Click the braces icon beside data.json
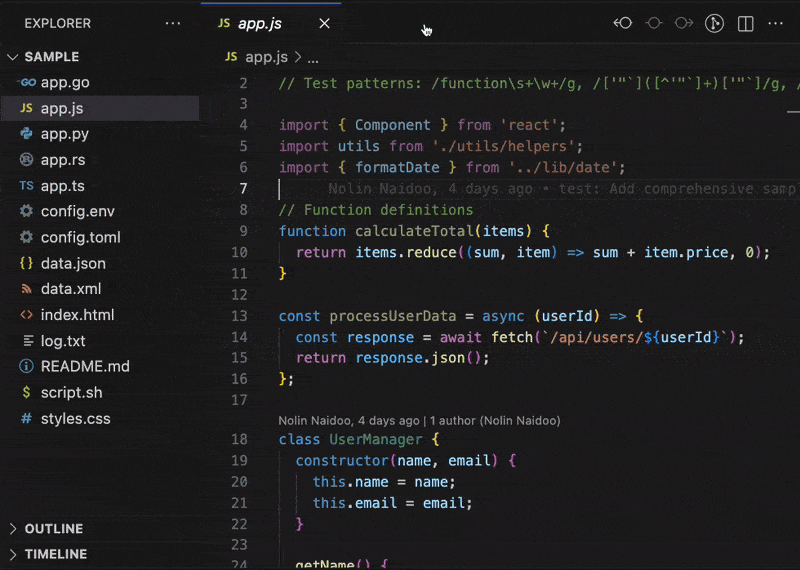Image resolution: width=800 pixels, height=570 pixels. pyautogui.click(x=26, y=263)
